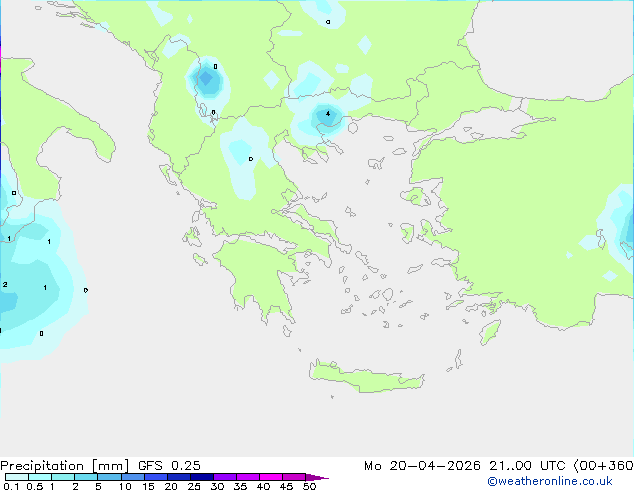This screenshot has width=634, height=490.
Task: Click the '35' legend scale label
Action: tap(240, 486)
